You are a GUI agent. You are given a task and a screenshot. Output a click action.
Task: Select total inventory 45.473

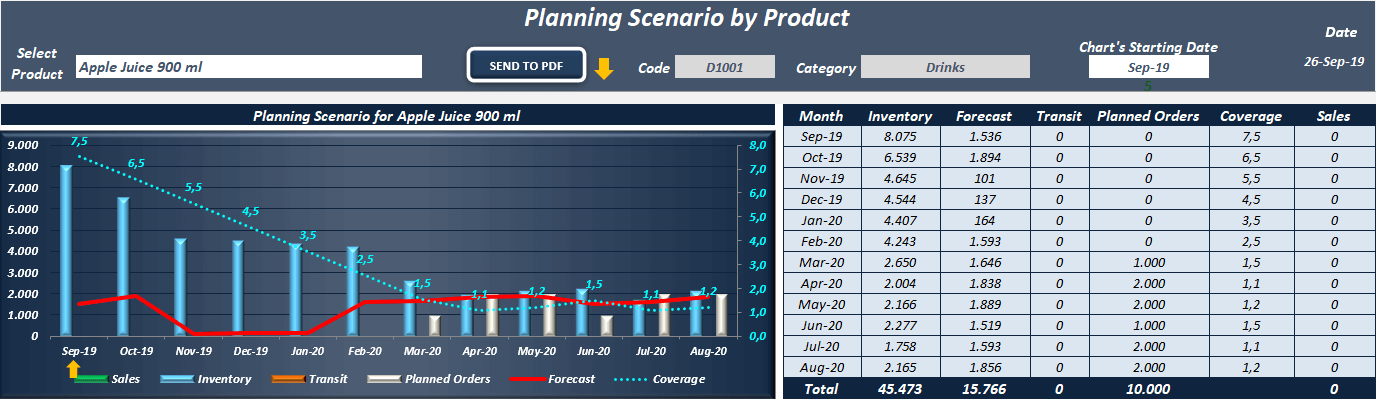click(900, 388)
